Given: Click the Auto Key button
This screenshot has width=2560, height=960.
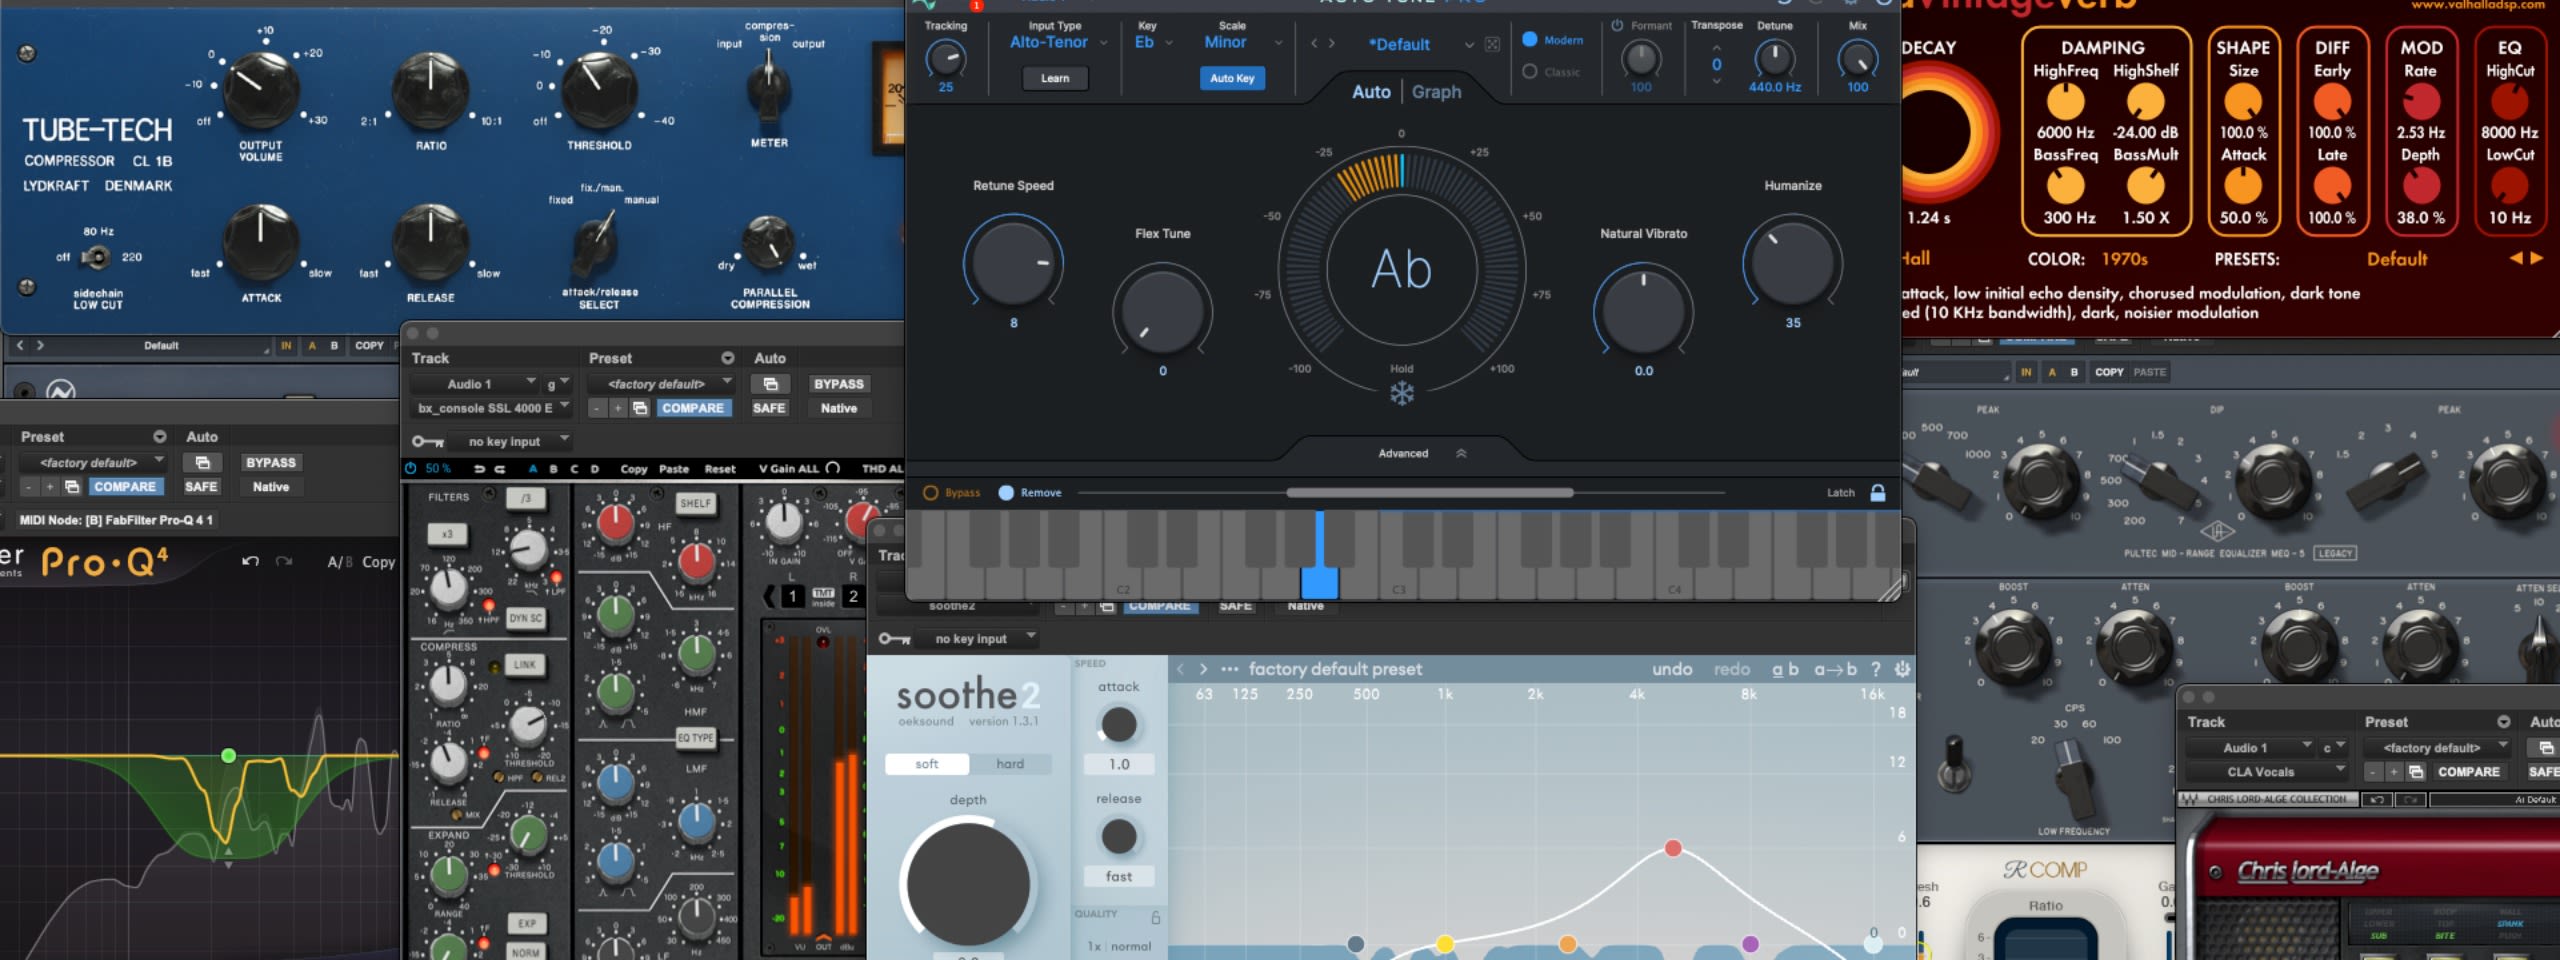Looking at the screenshot, I should click(1232, 78).
